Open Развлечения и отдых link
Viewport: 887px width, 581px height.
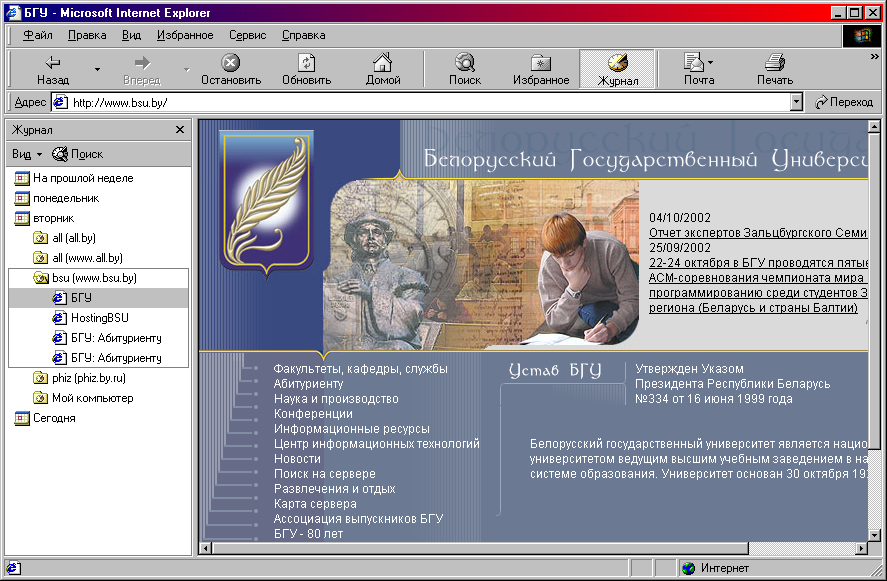[334, 489]
